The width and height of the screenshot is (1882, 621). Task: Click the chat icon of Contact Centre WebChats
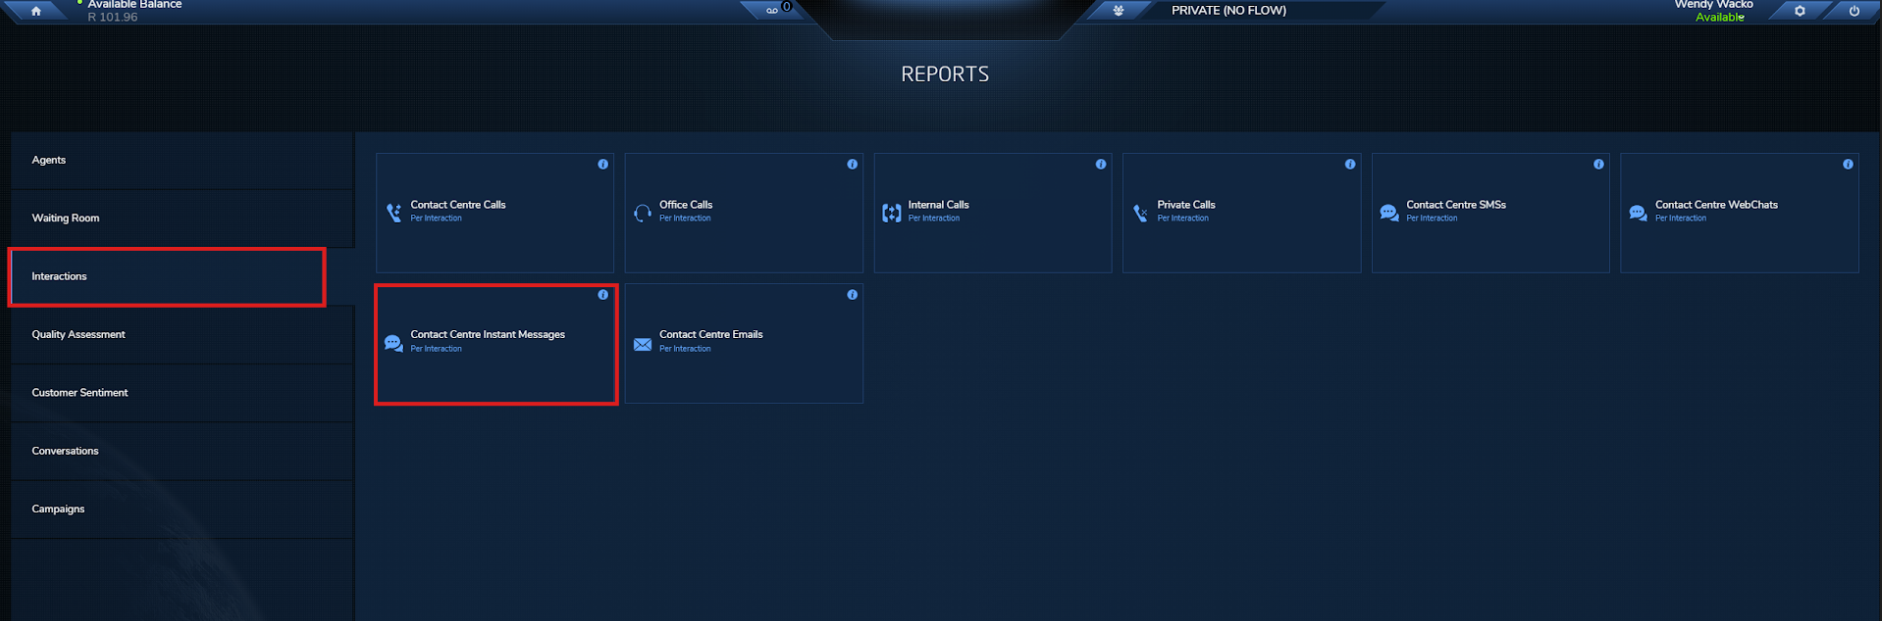pyautogui.click(x=1638, y=213)
